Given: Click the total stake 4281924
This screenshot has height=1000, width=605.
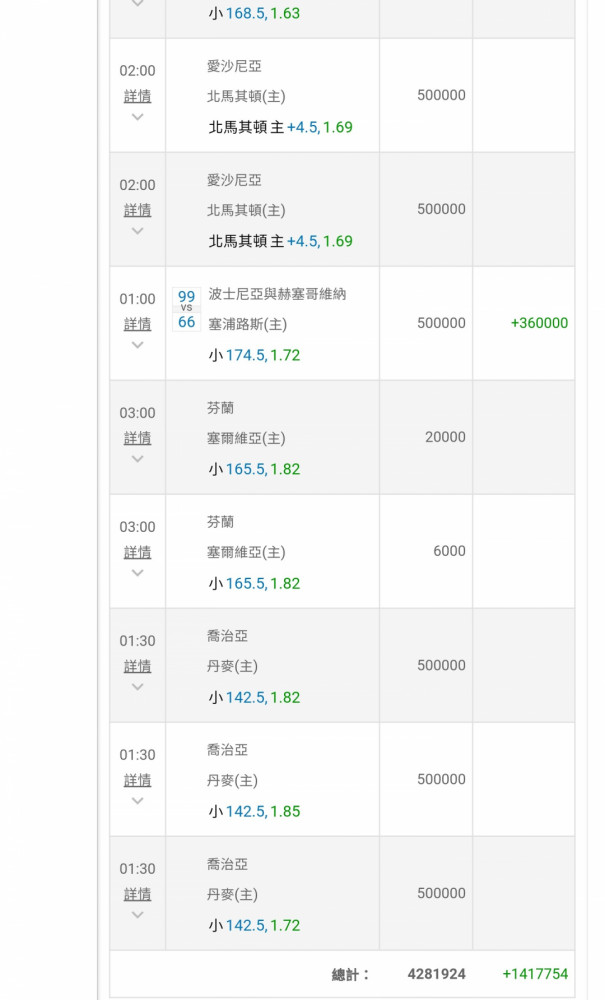Looking at the screenshot, I should 436,974.
